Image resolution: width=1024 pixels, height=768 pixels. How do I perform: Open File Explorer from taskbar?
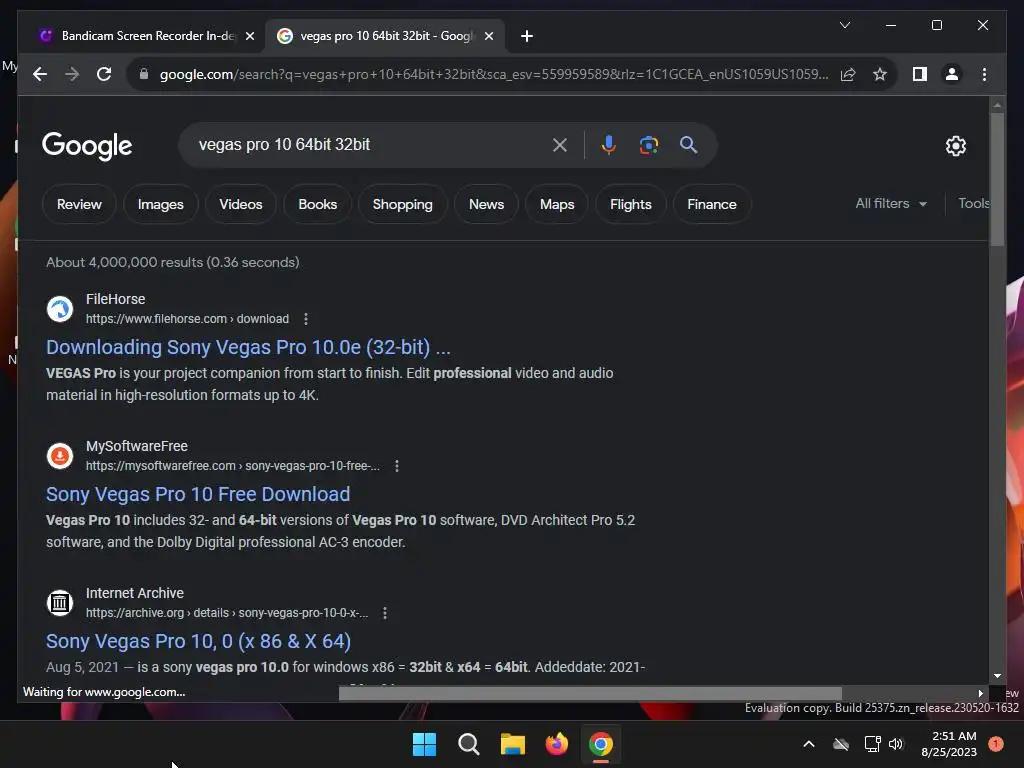click(x=513, y=744)
